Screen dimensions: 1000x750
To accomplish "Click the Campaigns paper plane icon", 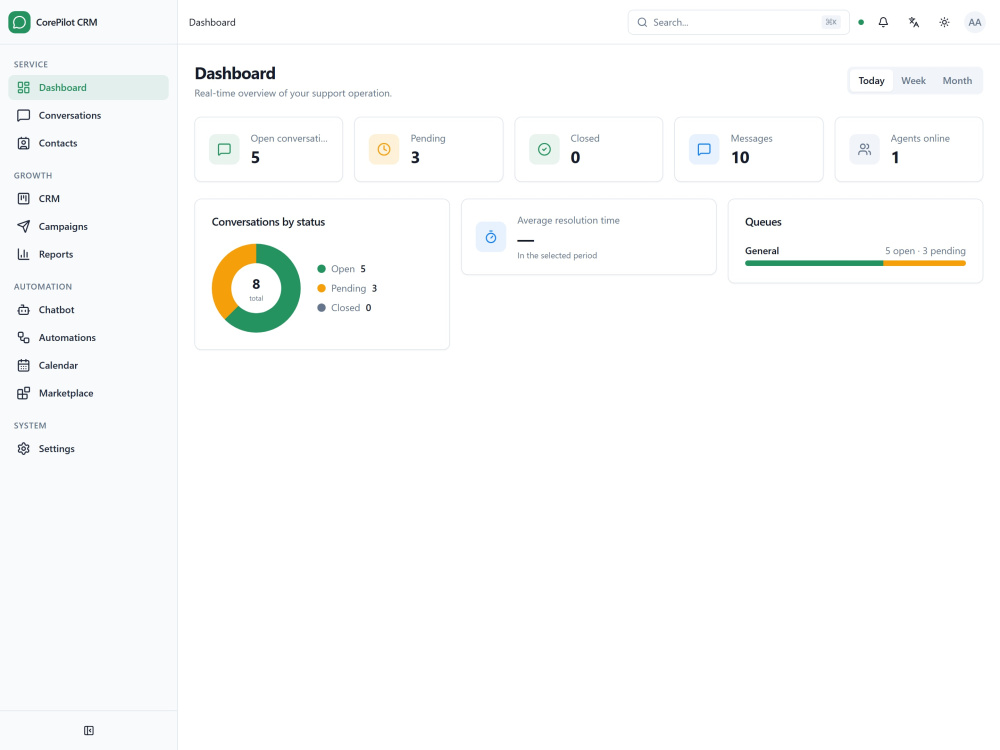I will [24, 226].
